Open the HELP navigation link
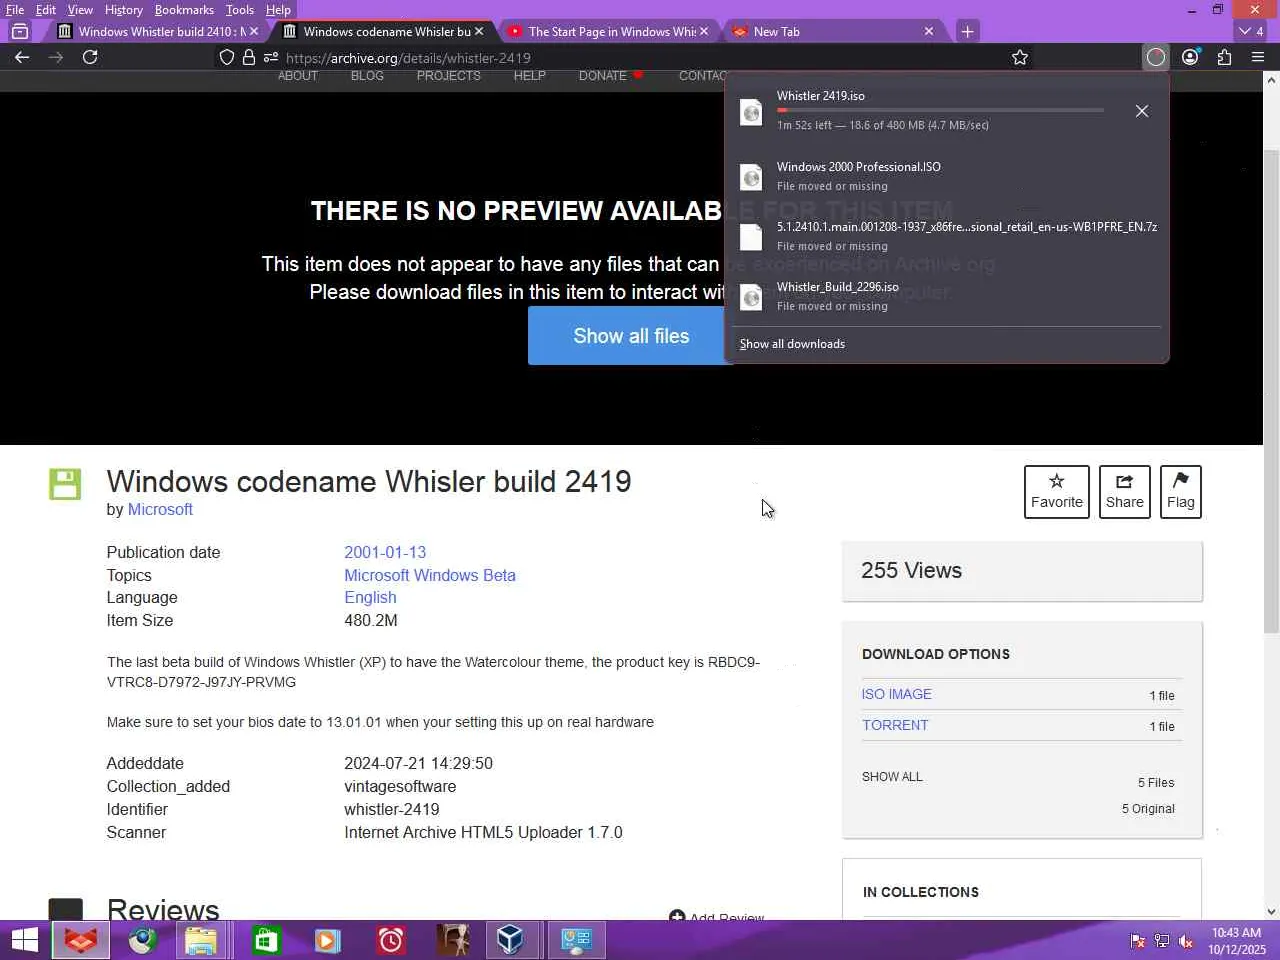Image resolution: width=1280 pixels, height=960 pixels. click(x=530, y=76)
